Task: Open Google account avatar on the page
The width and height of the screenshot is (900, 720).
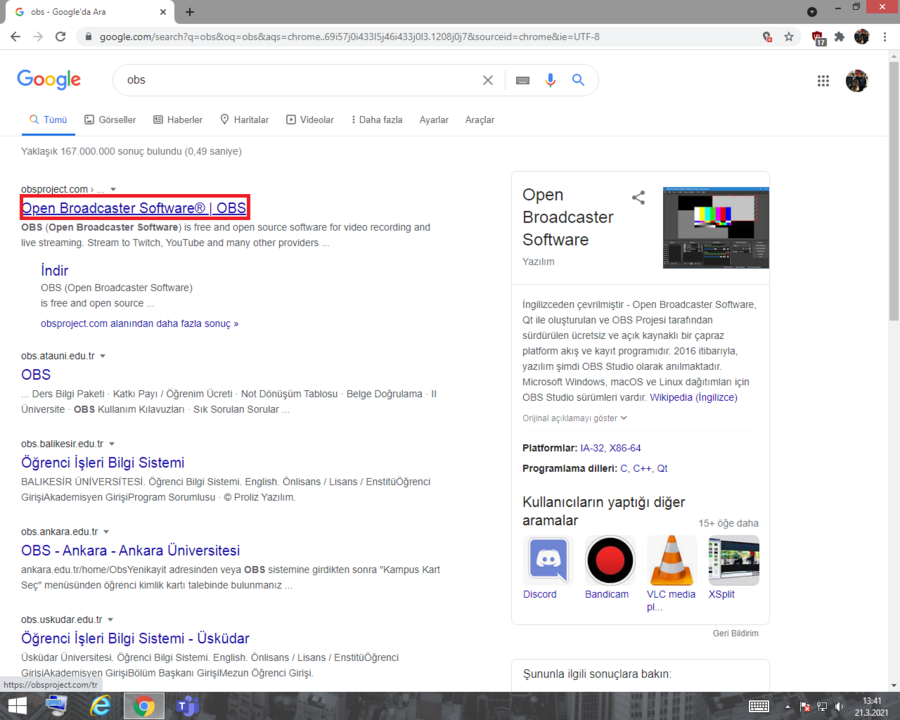Action: pyautogui.click(x=856, y=81)
